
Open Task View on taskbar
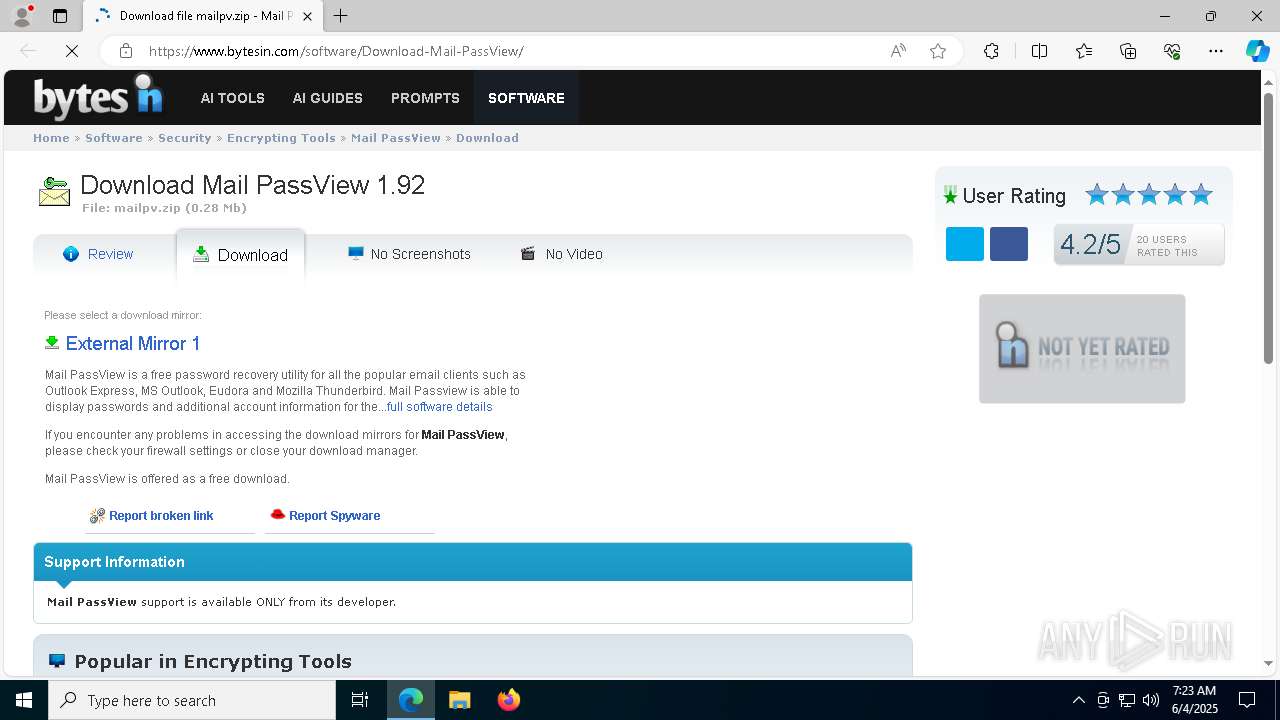pos(360,700)
